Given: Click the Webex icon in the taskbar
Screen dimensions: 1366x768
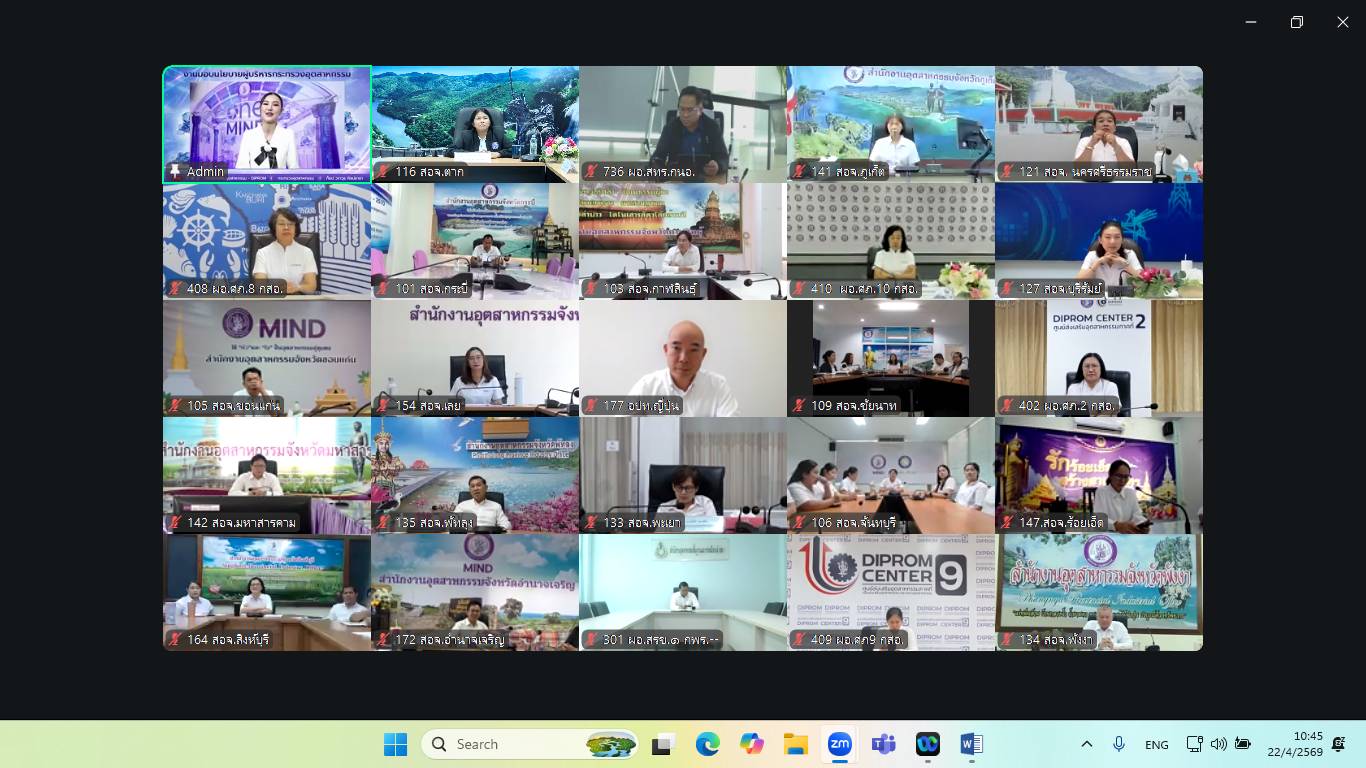Looking at the screenshot, I should point(927,744).
